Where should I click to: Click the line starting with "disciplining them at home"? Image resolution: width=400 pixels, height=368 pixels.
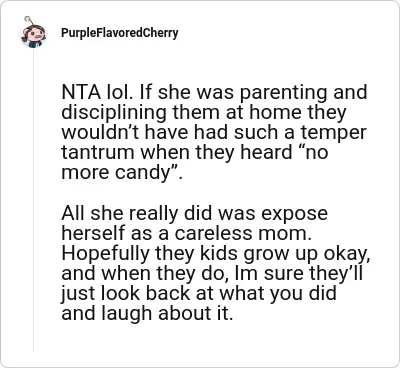(x=204, y=113)
